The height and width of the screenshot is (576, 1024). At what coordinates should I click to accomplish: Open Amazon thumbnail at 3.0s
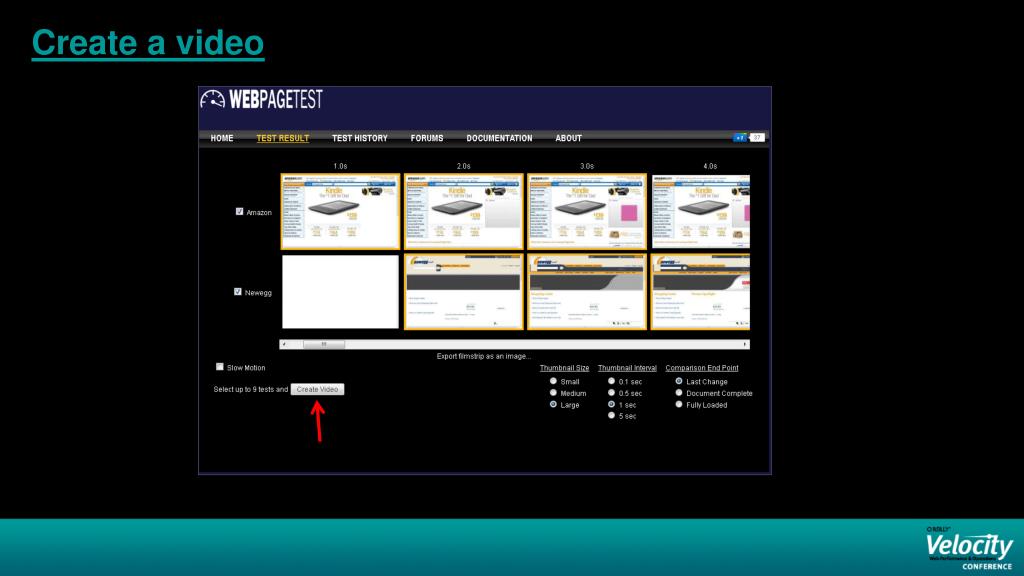[587, 212]
